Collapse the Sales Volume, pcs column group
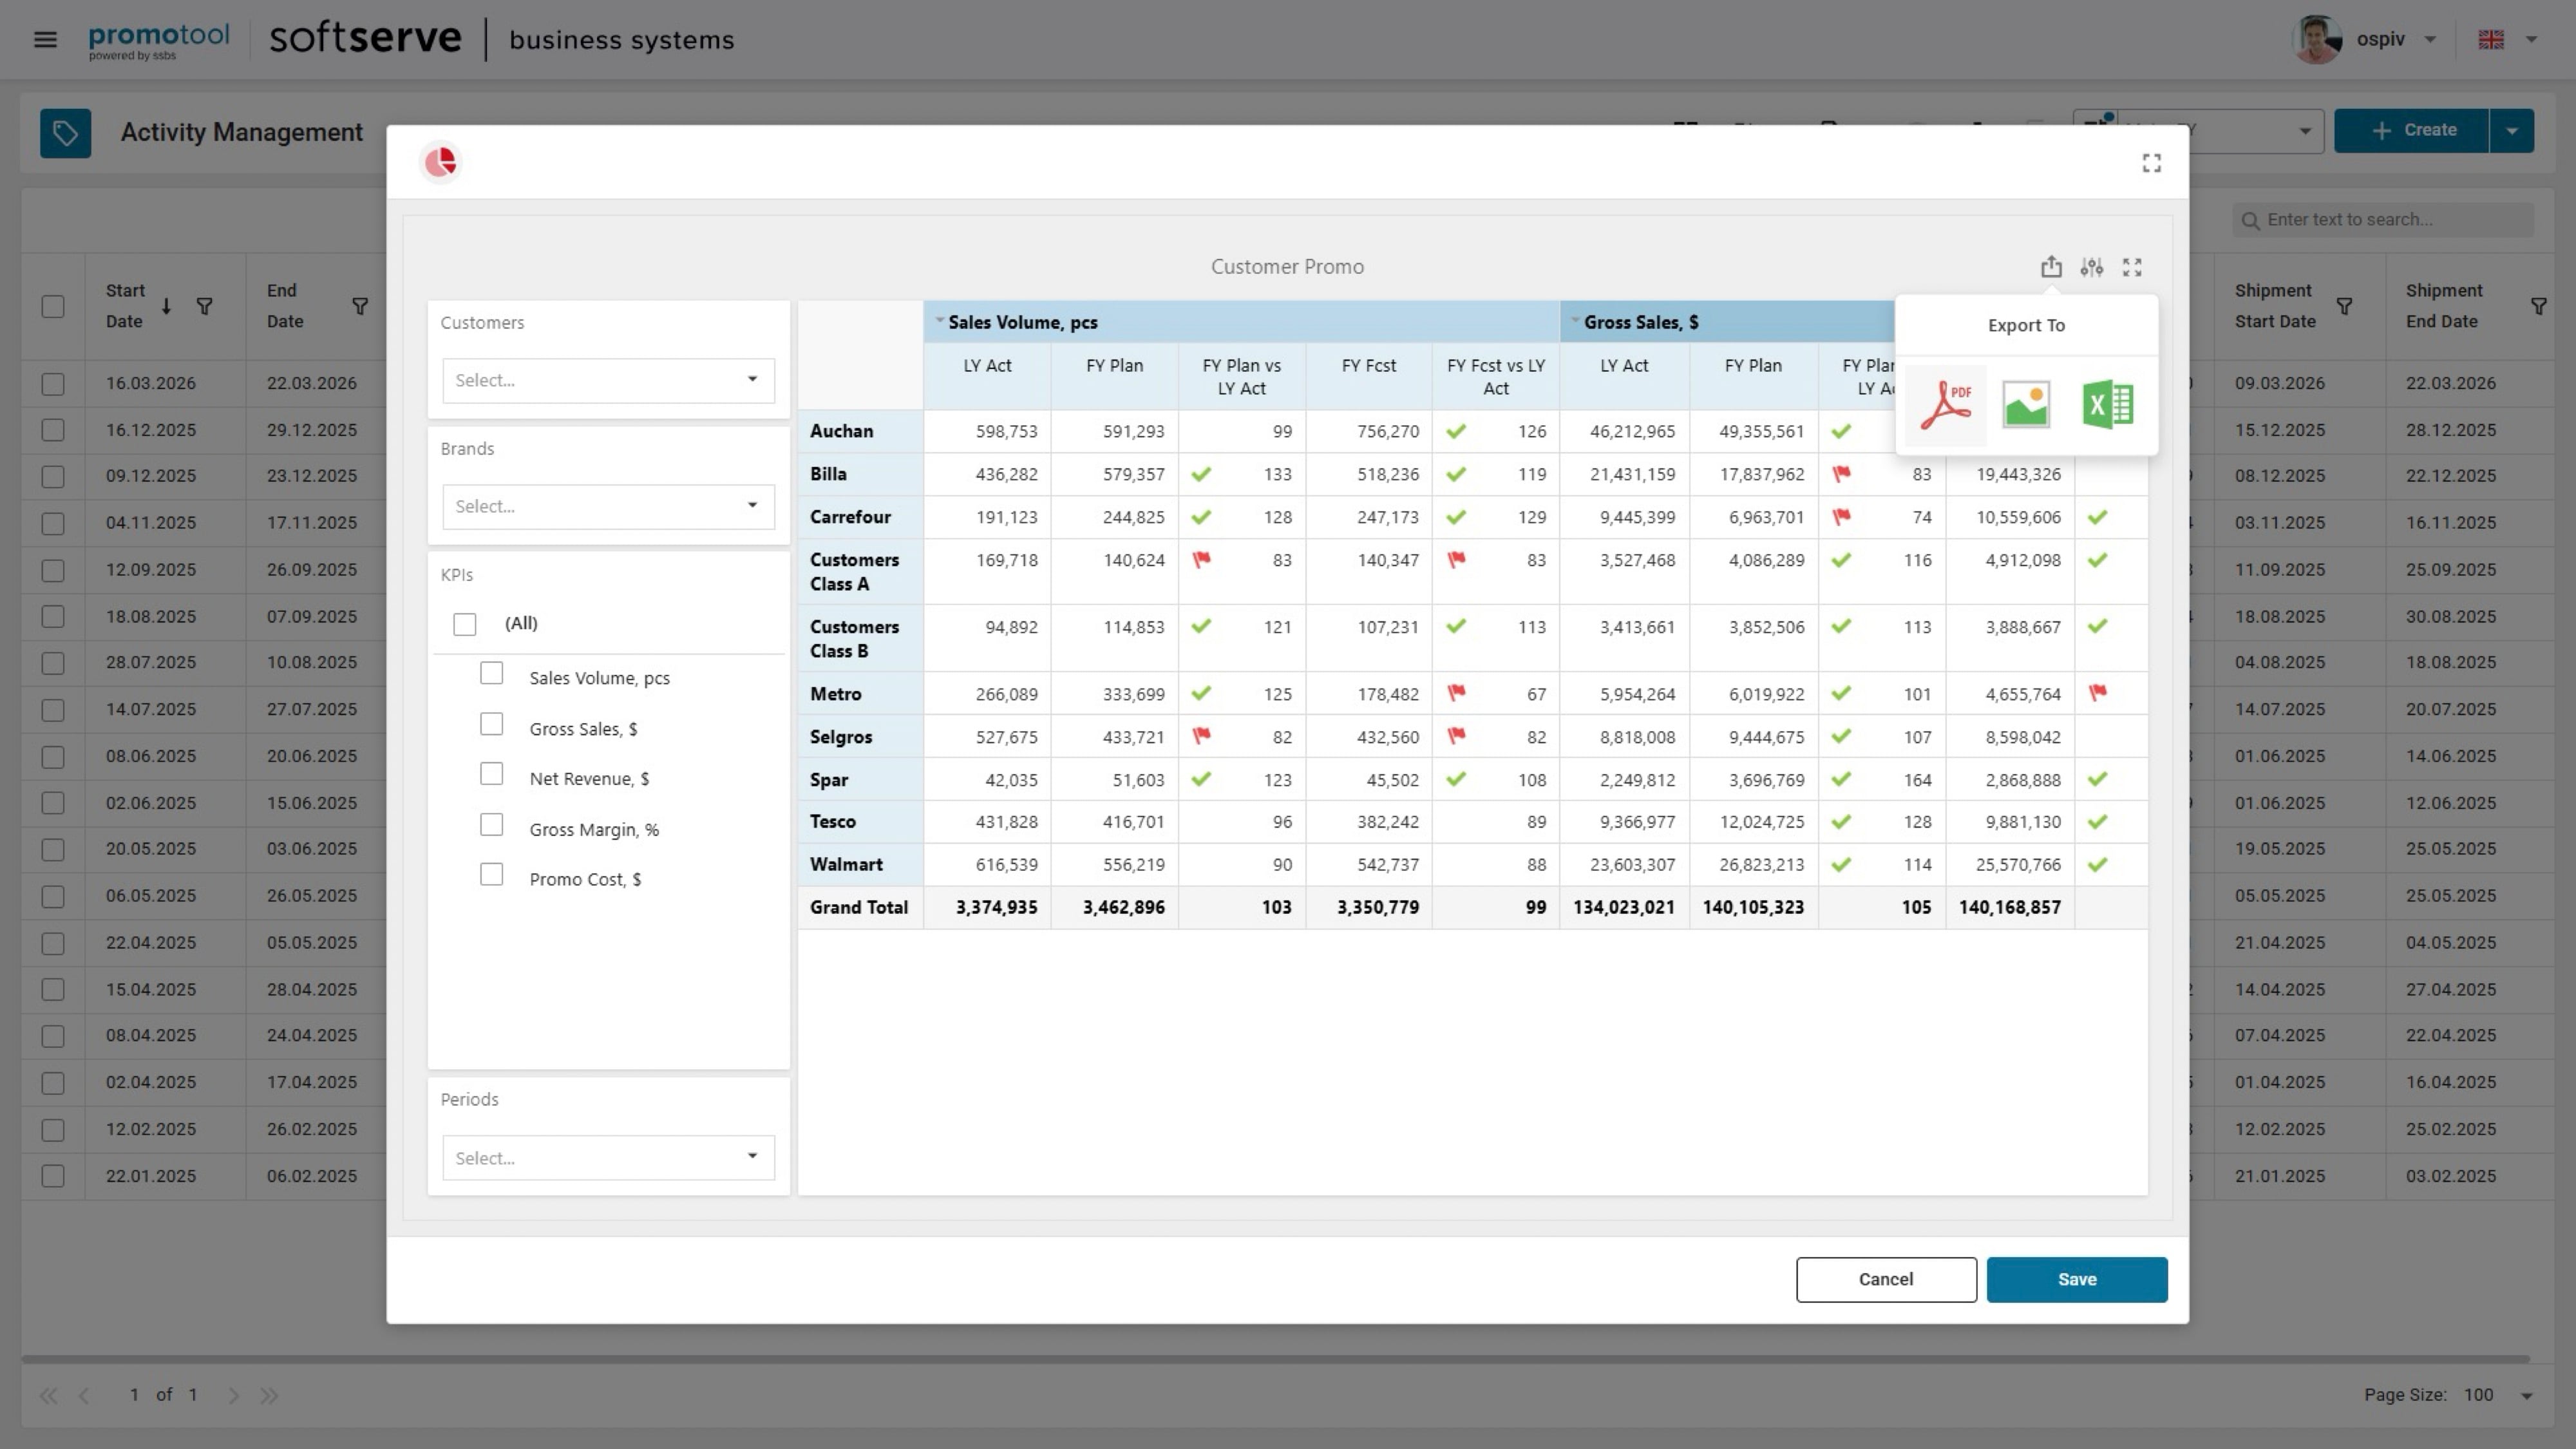The height and width of the screenshot is (1449, 2576). [x=940, y=321]
